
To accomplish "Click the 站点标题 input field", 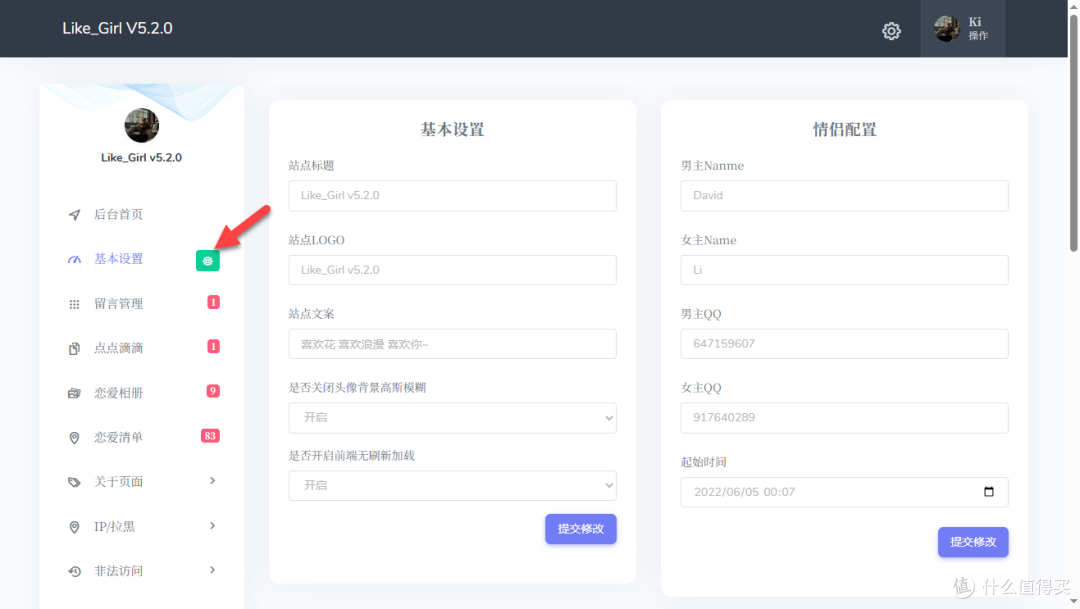I will [x=453, y=196].
